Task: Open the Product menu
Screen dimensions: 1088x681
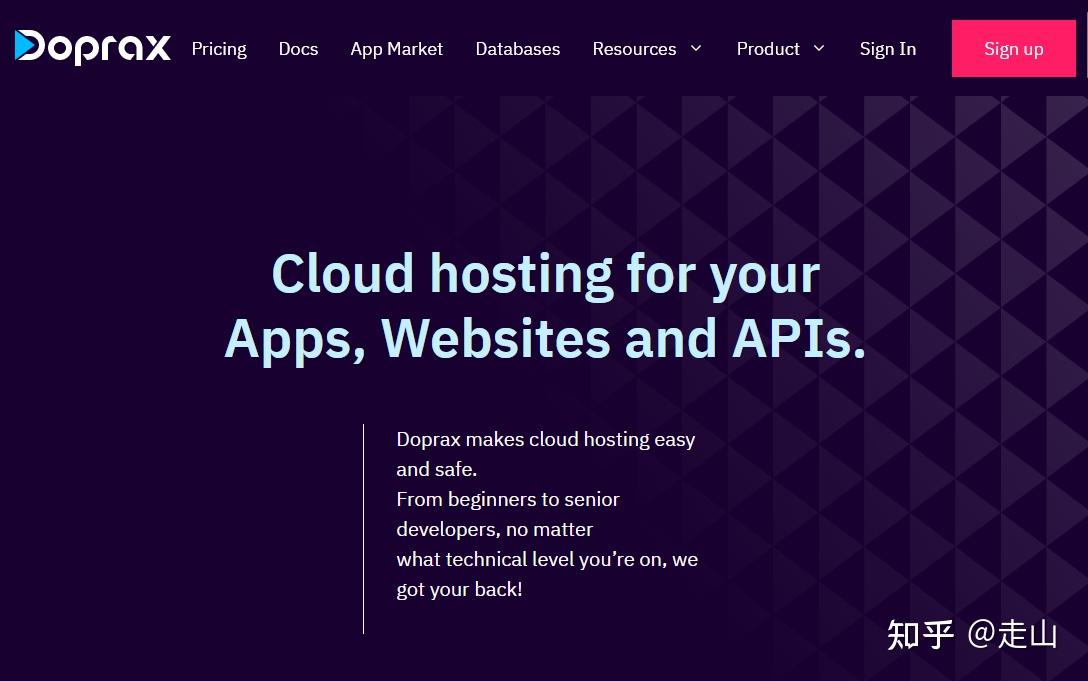Action: point(768,49)
